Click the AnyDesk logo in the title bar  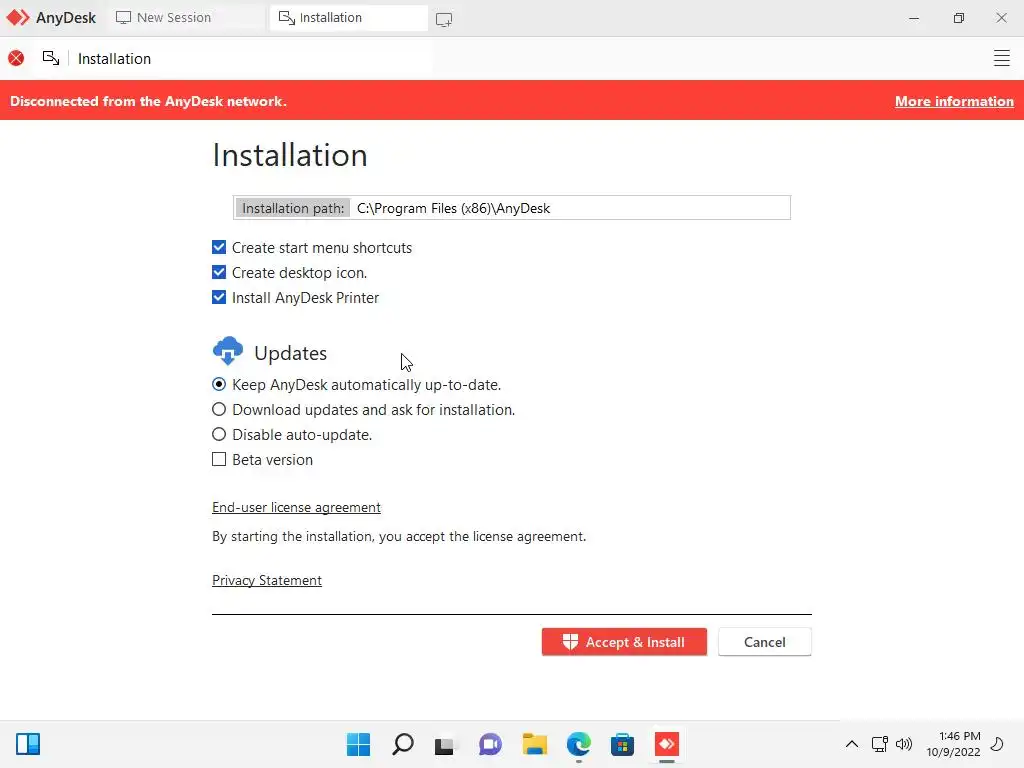click(51, 18)
